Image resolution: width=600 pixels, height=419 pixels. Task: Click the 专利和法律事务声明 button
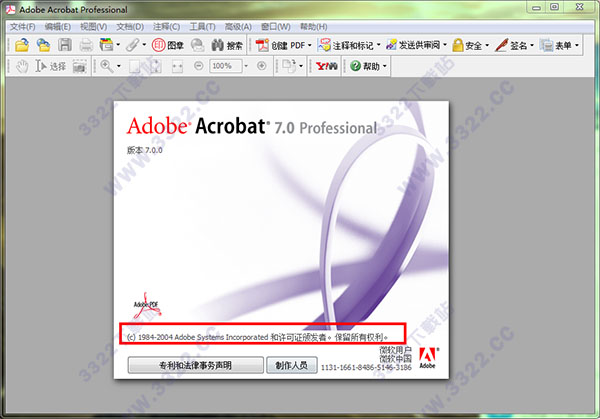pyautogui.click(x=196, y=365)
